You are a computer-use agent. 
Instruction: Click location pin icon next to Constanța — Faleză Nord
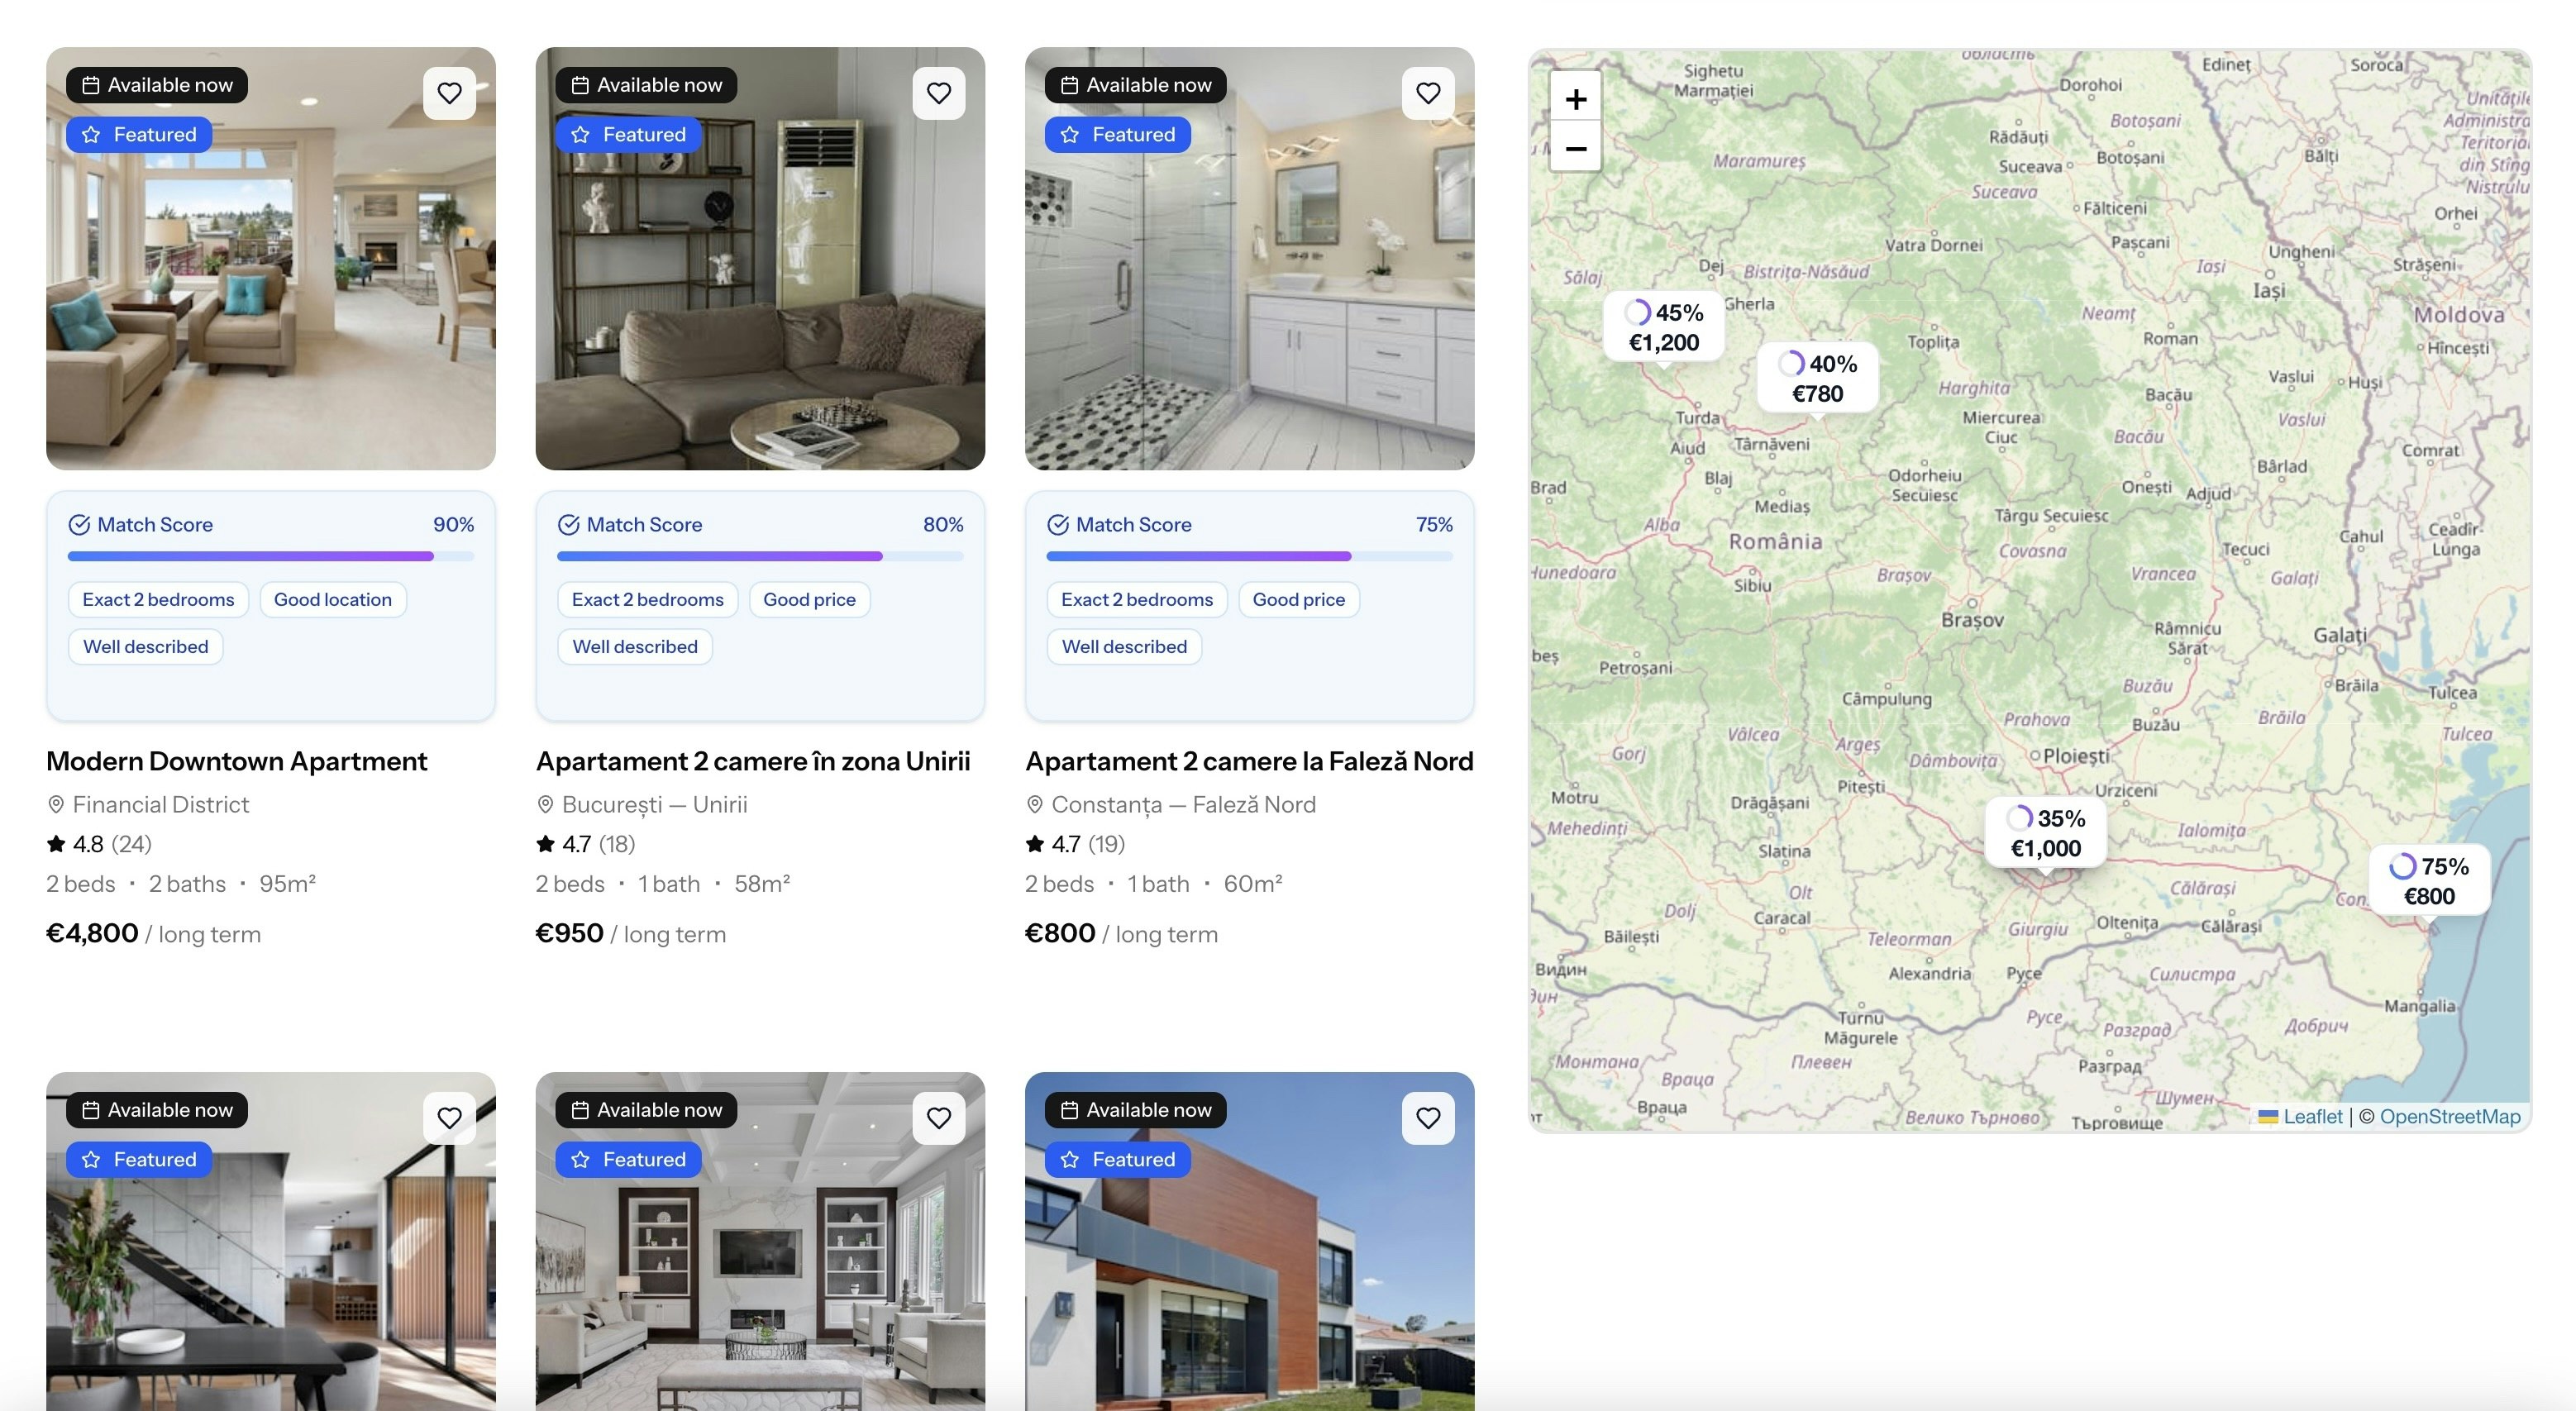point(1035,804)
